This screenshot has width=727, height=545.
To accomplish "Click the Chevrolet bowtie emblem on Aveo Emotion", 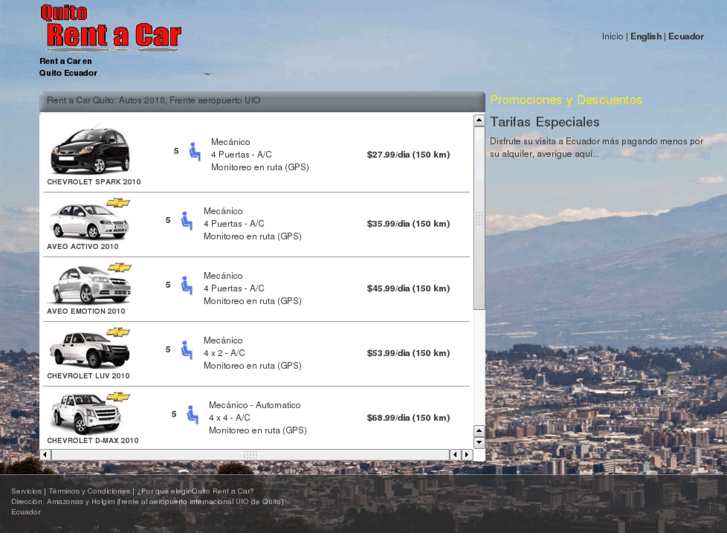I will click(120, 267).
